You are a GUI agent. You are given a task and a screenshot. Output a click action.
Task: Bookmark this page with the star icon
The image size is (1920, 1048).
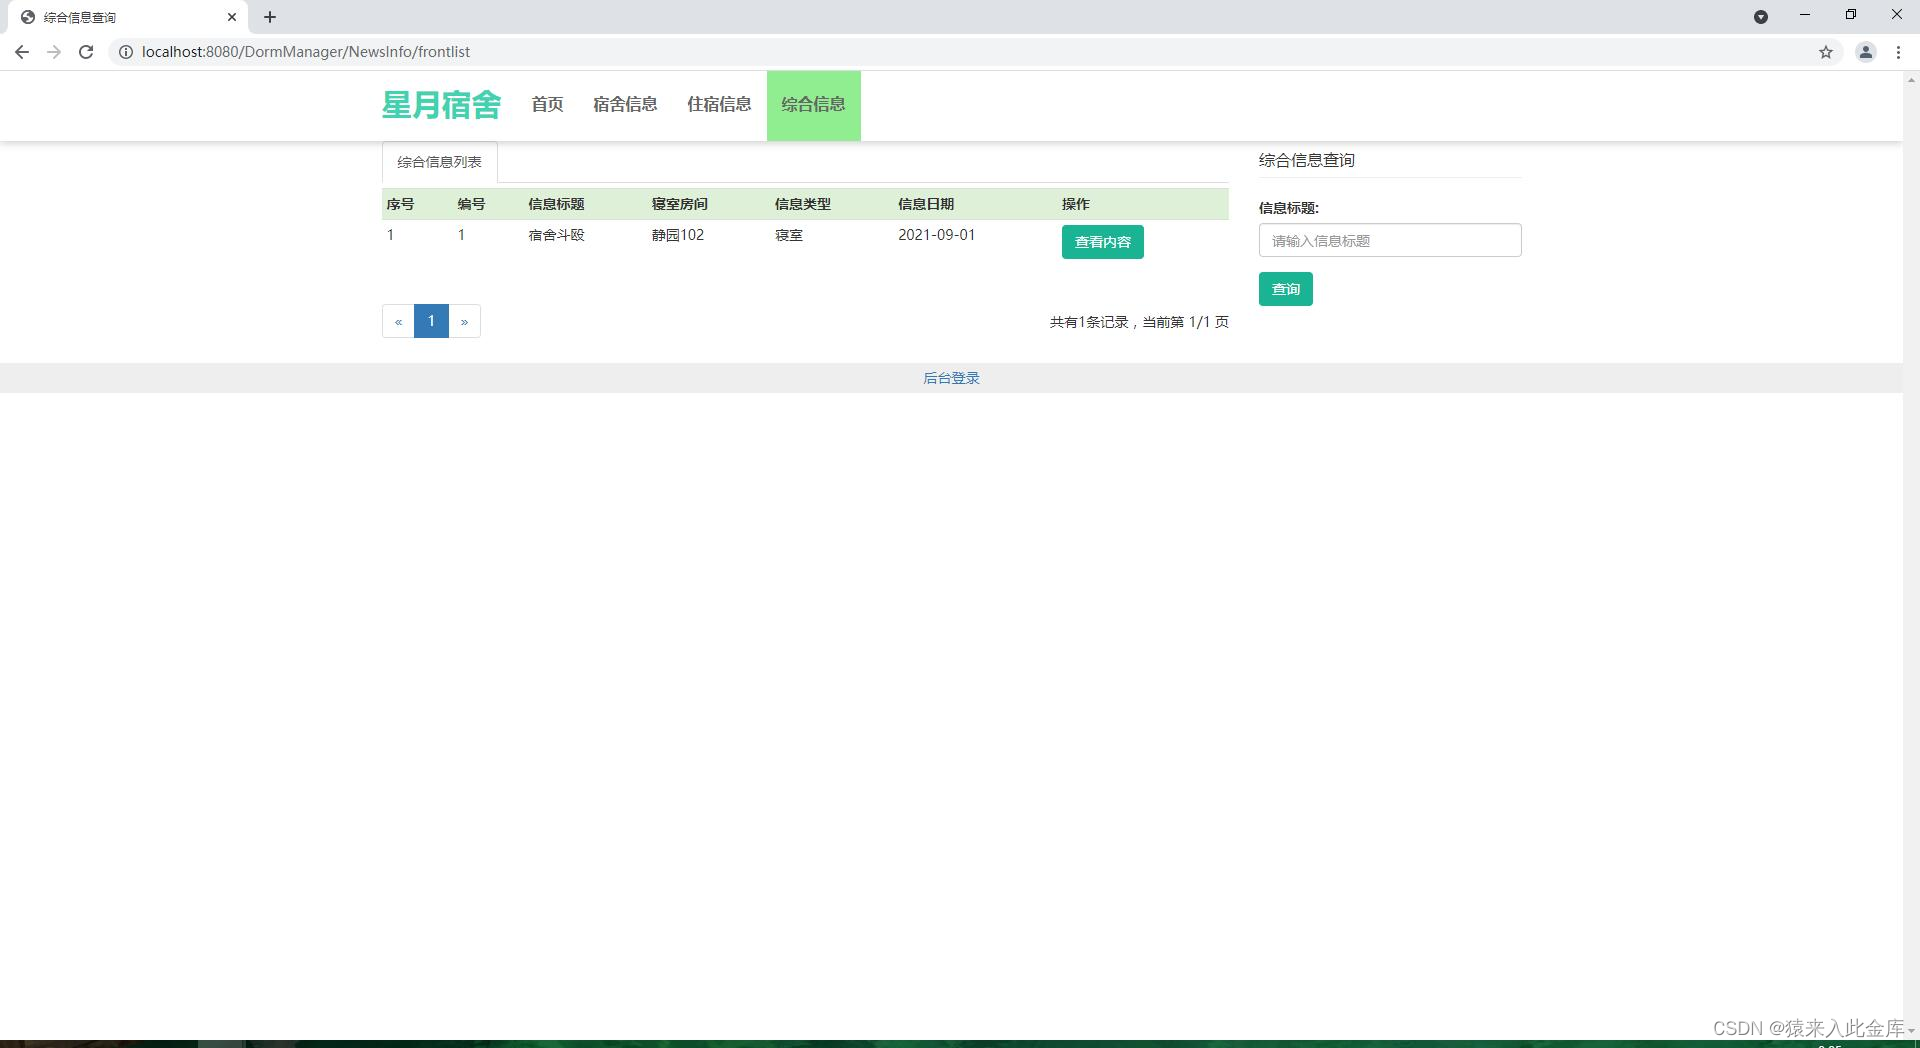coord(1826,52)
